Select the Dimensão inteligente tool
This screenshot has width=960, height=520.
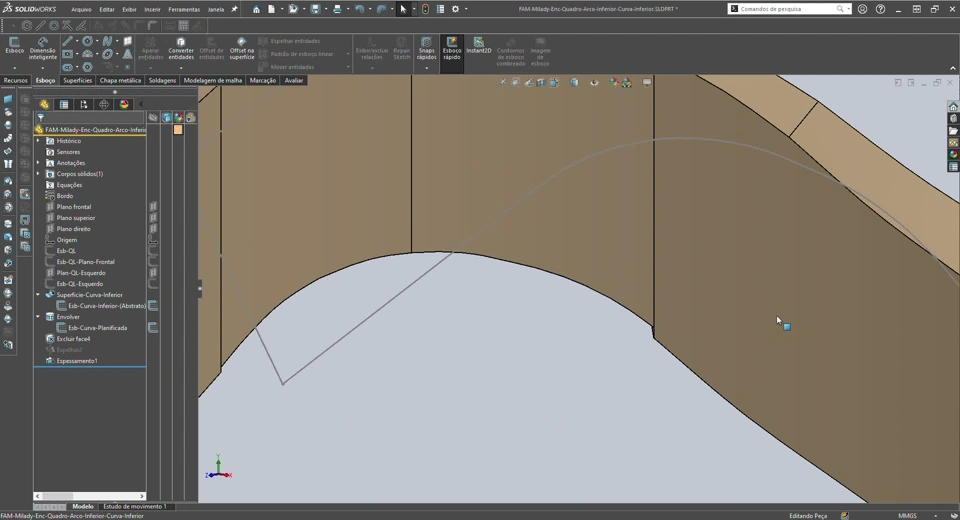pos(43,49)
